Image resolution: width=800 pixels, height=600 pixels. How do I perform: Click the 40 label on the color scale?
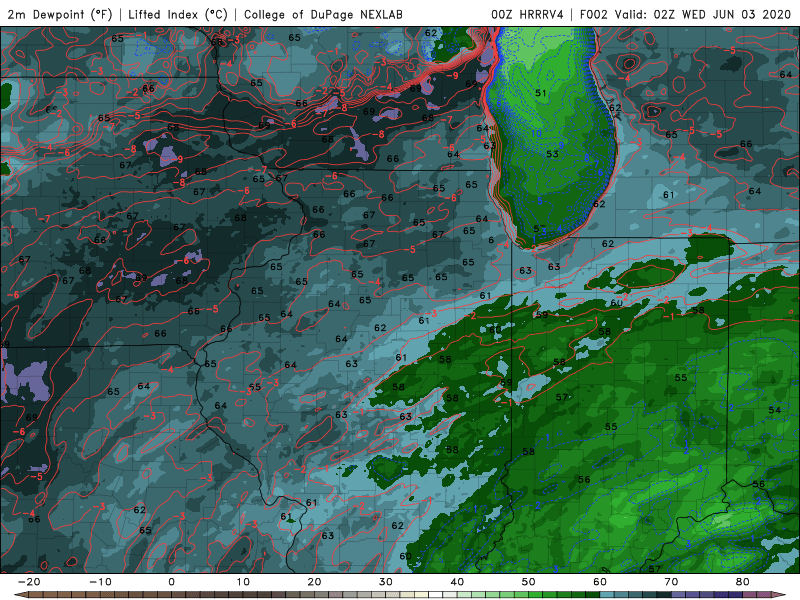pyautogui.click(x=457, y=582)
